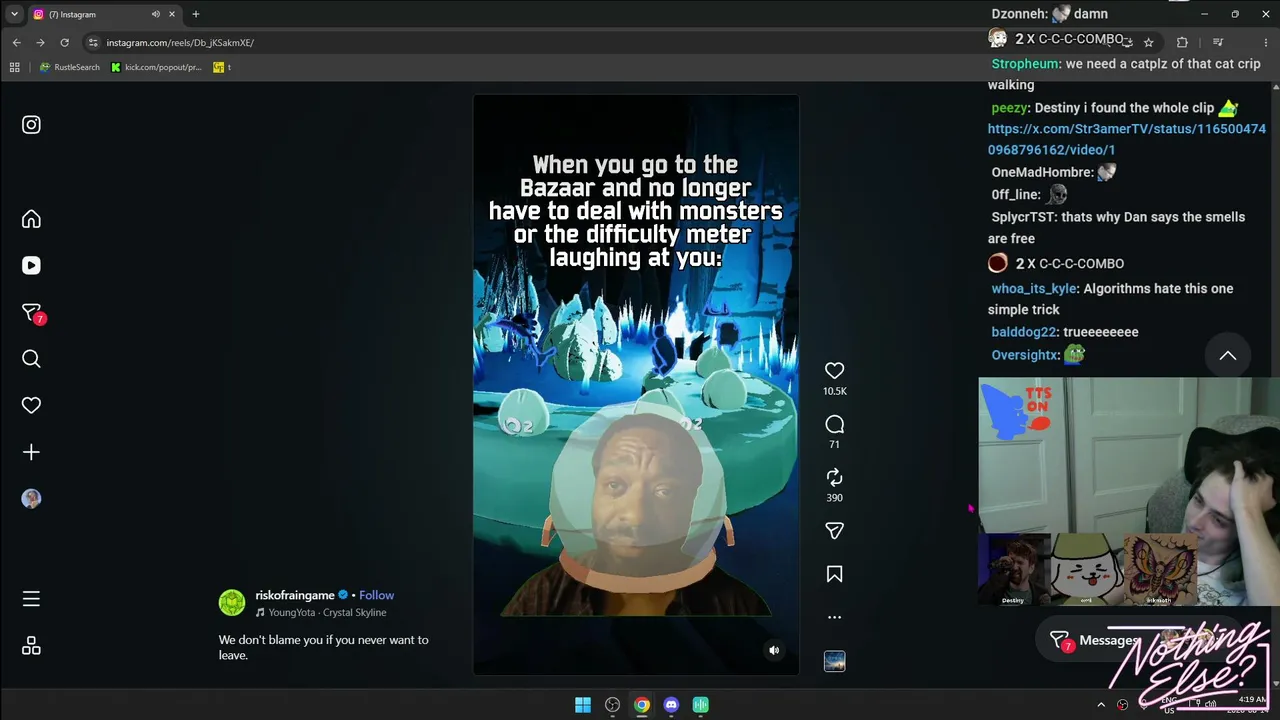Go back in browser history

[16, 42]
